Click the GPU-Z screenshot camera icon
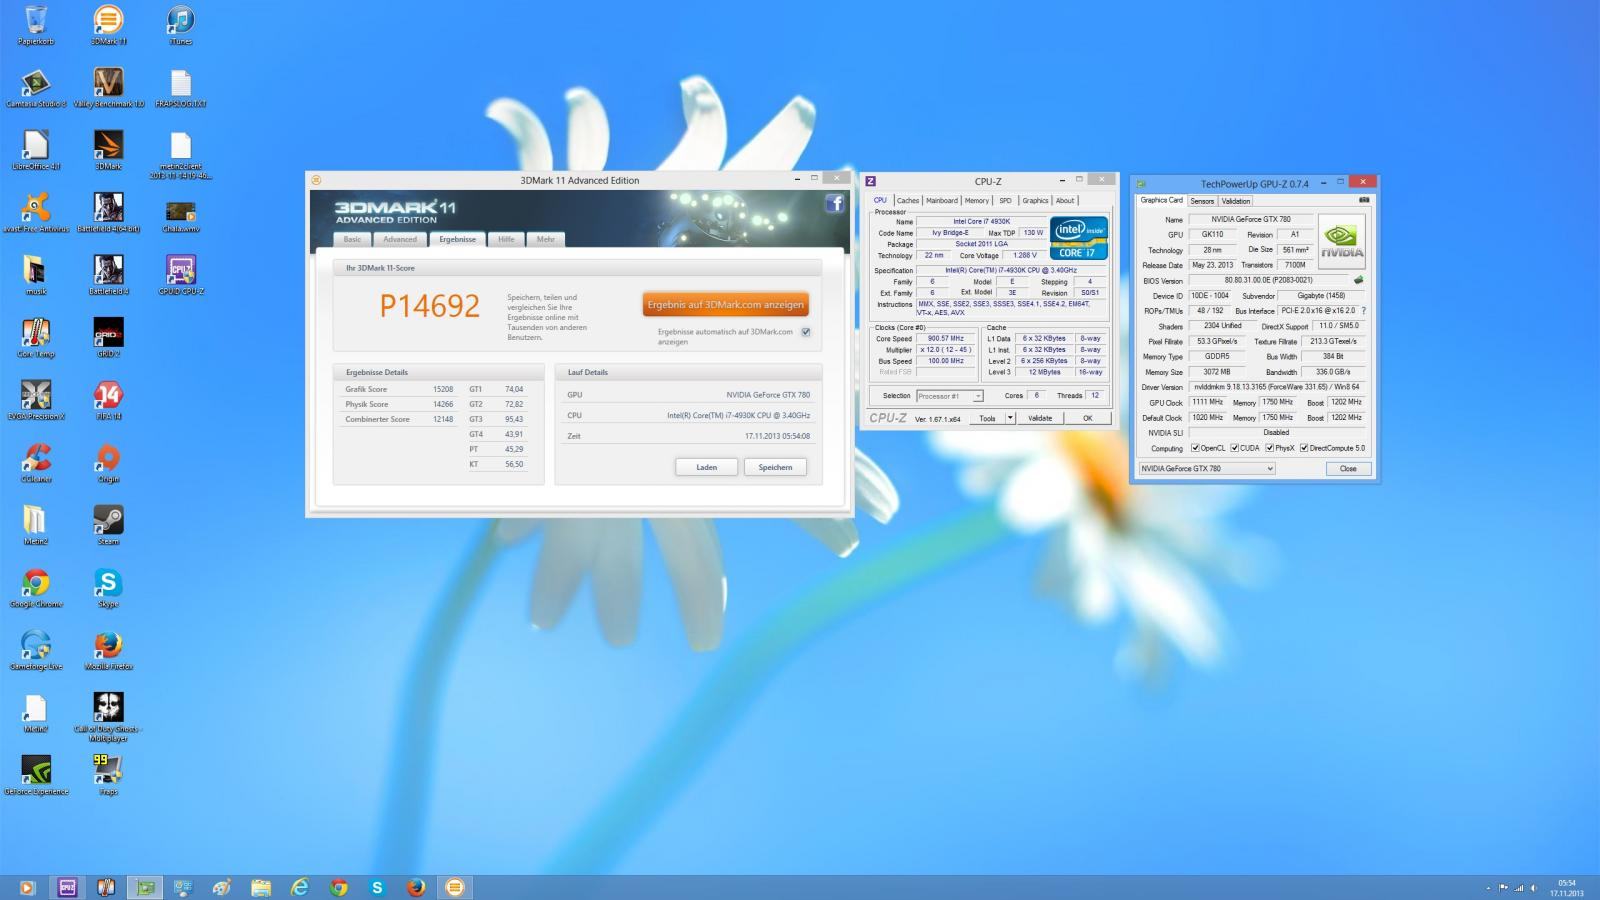 (x=1364, y=200)
